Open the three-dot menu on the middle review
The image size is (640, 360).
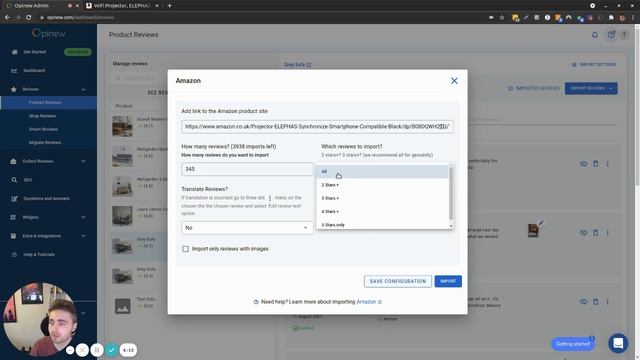coord(607,233)
